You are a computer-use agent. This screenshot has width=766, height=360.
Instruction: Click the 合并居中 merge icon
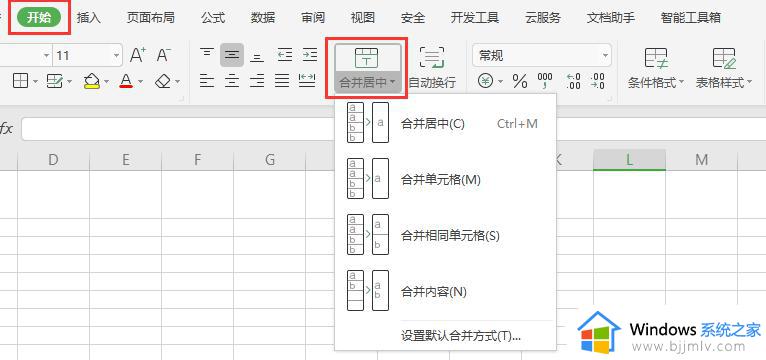coord(367,58)
